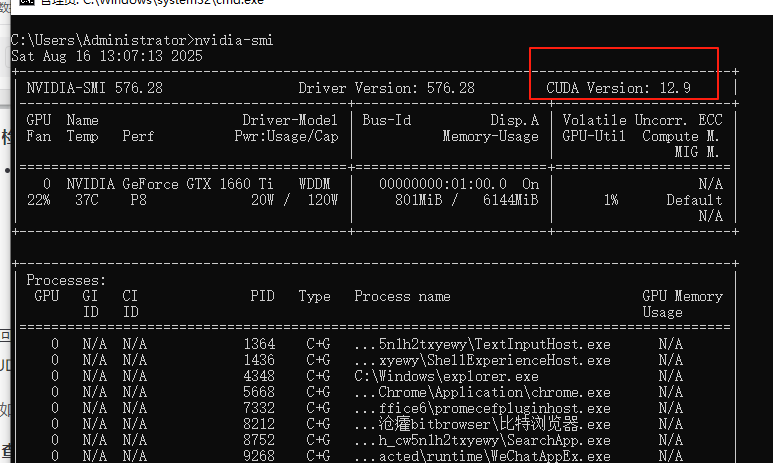Select the NVIDIA GeForce GTX 1660 Ti name
Image resolution: width=773 pixels, height=463 pixels.
[x=170, y=184]
